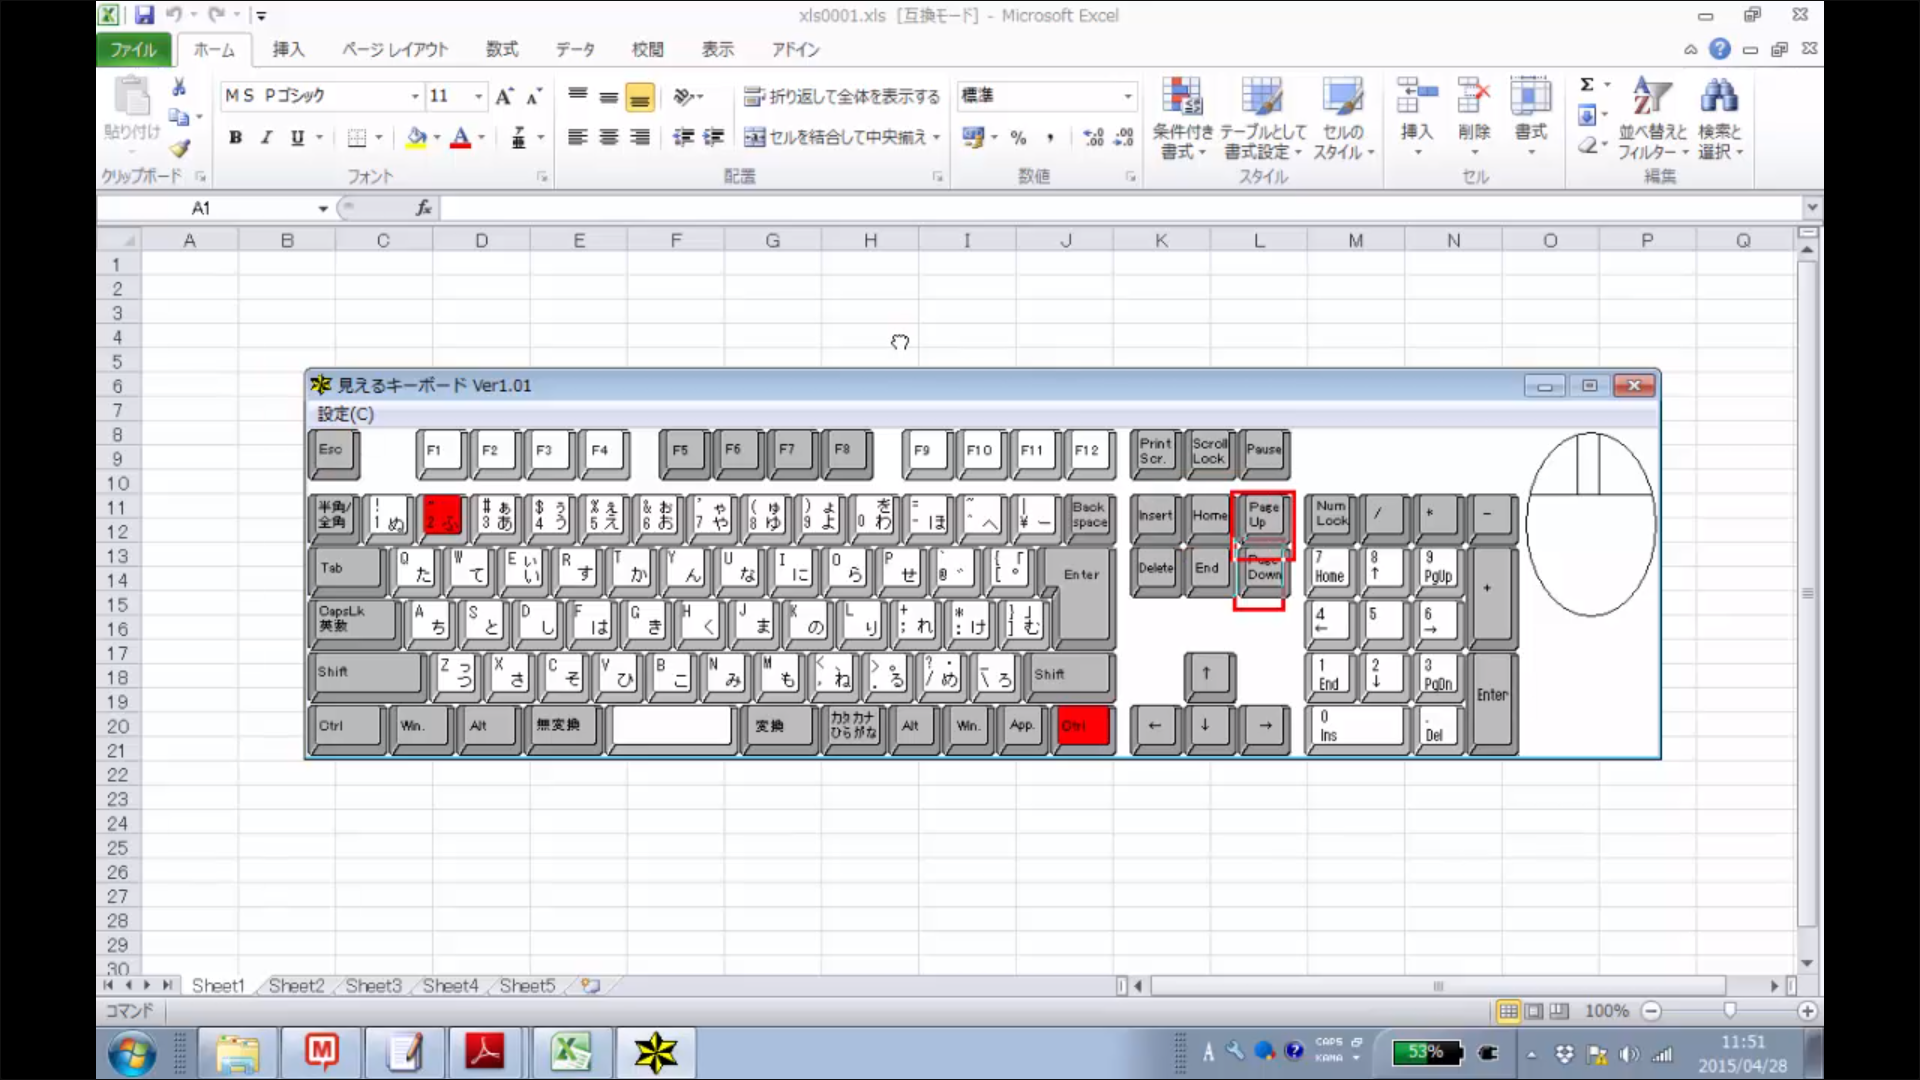Click the AutoSum sigma icon
This screenshot has width=1920, height=1080.
[x=1587, y=85]
